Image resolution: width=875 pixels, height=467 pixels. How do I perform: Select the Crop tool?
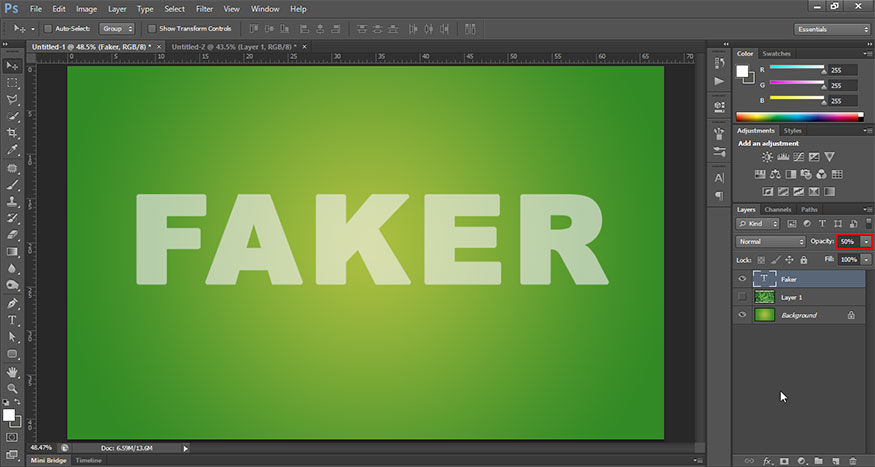(x=12, y=133)
